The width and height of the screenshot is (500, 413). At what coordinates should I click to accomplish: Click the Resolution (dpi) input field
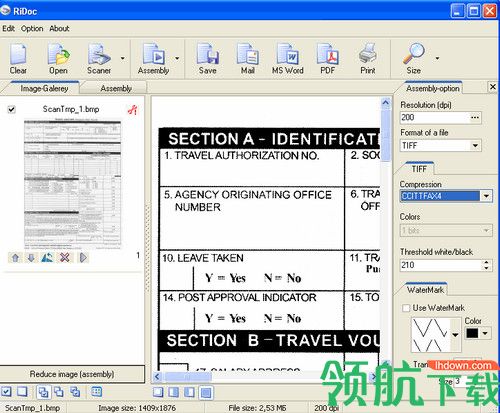(435, 117)
